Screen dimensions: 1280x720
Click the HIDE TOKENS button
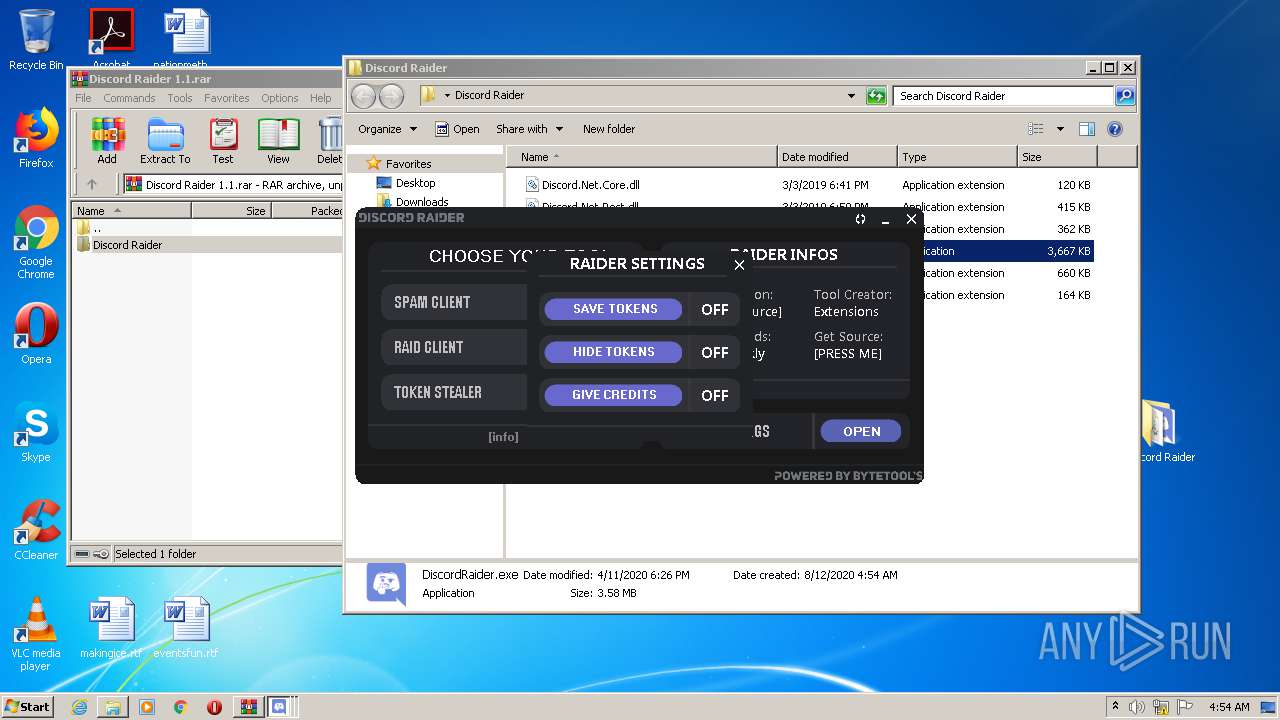pyautogui.click(x=614, y=352)
